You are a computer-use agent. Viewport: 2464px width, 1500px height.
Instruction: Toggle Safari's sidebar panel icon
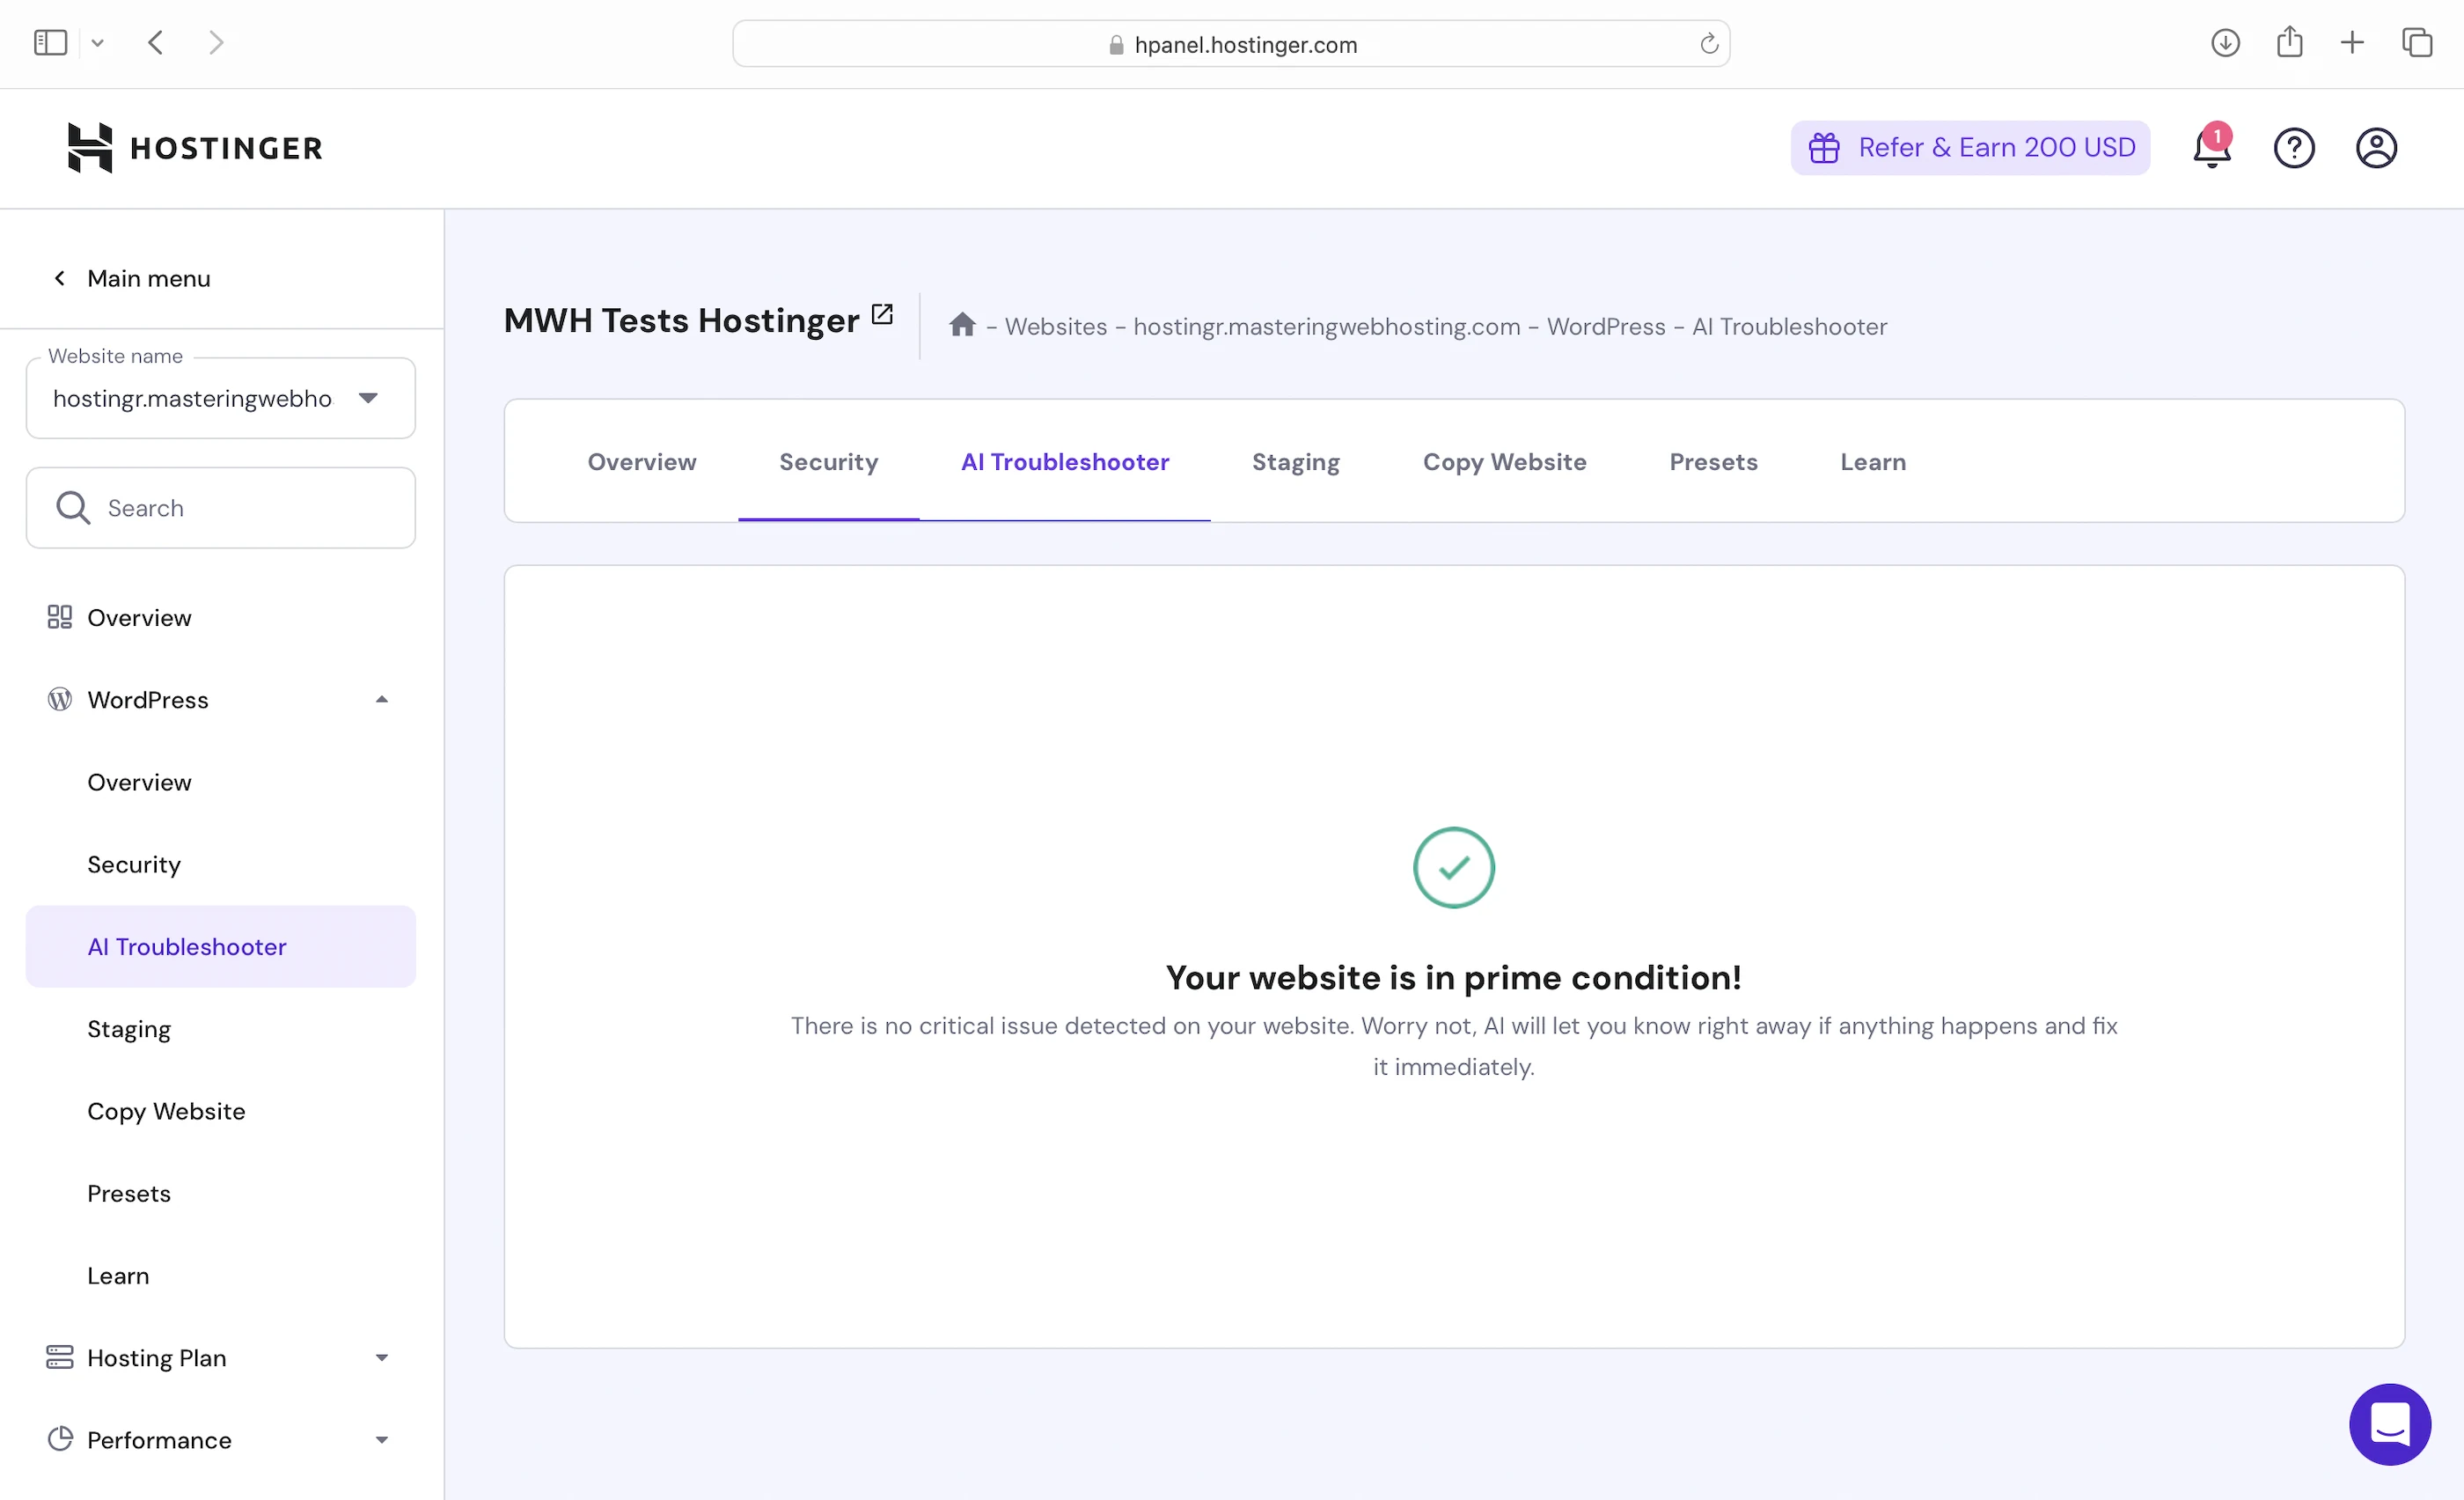(50, 43)
